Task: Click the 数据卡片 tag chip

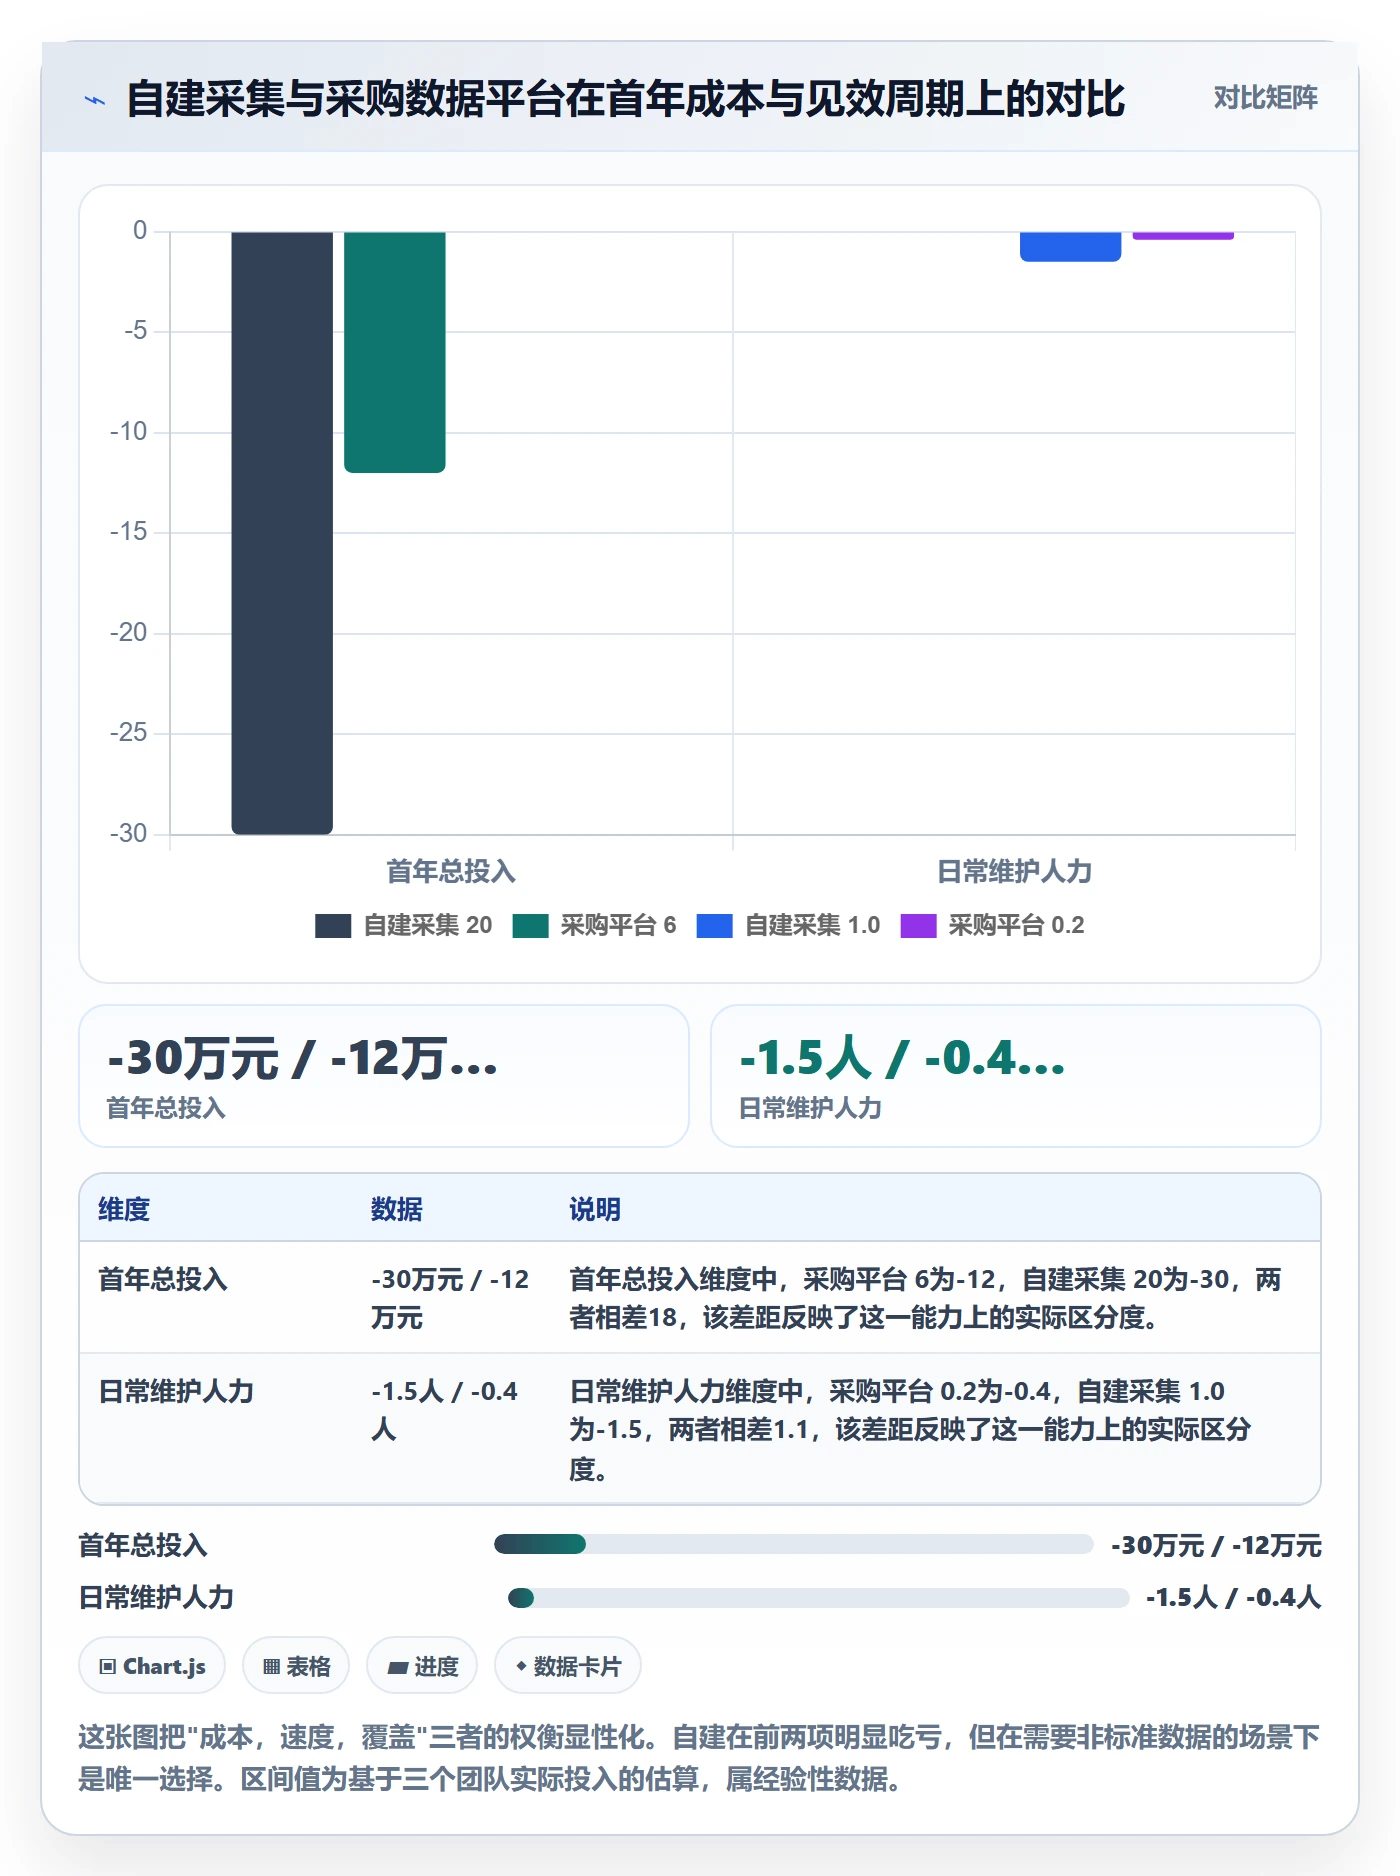Action: 568,1666
